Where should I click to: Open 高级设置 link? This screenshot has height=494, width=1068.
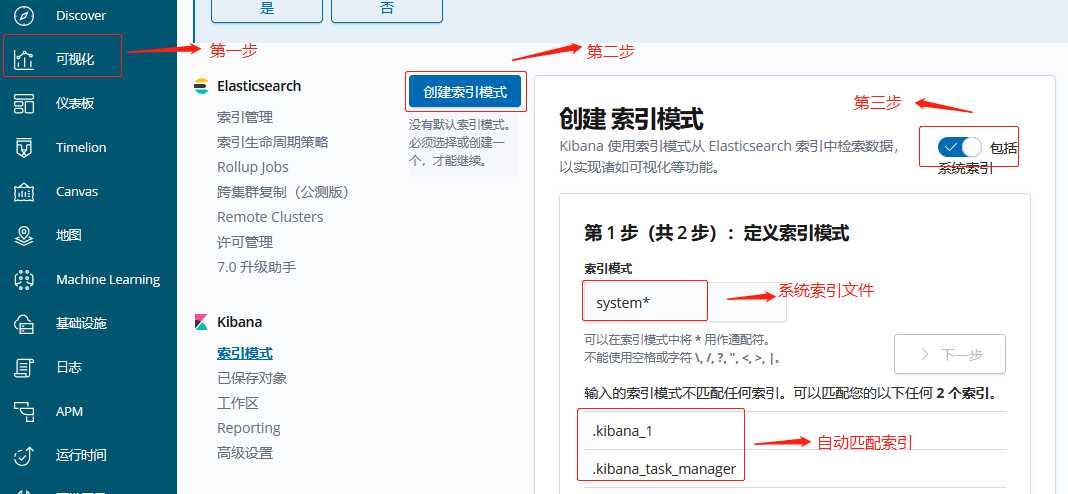(245, 453)
